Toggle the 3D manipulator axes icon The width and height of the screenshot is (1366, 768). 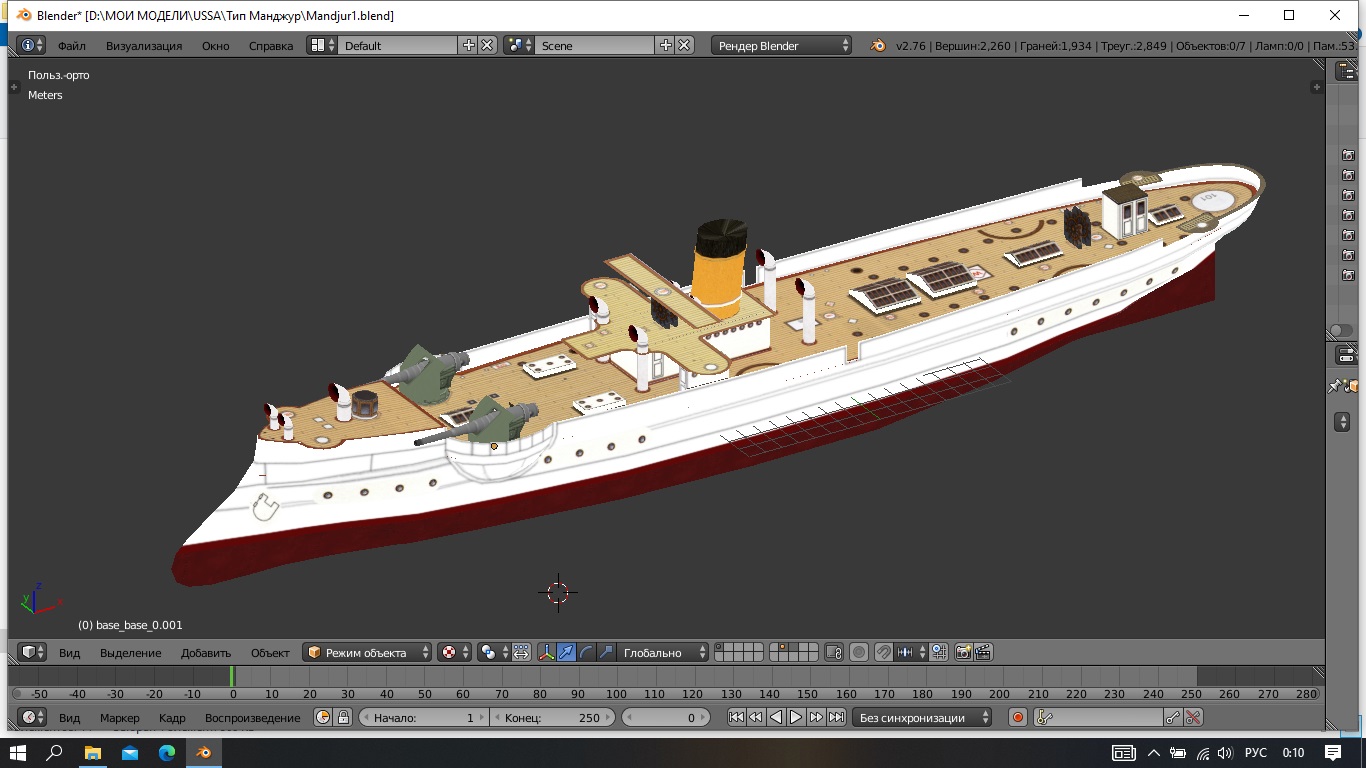coord(547,652)
